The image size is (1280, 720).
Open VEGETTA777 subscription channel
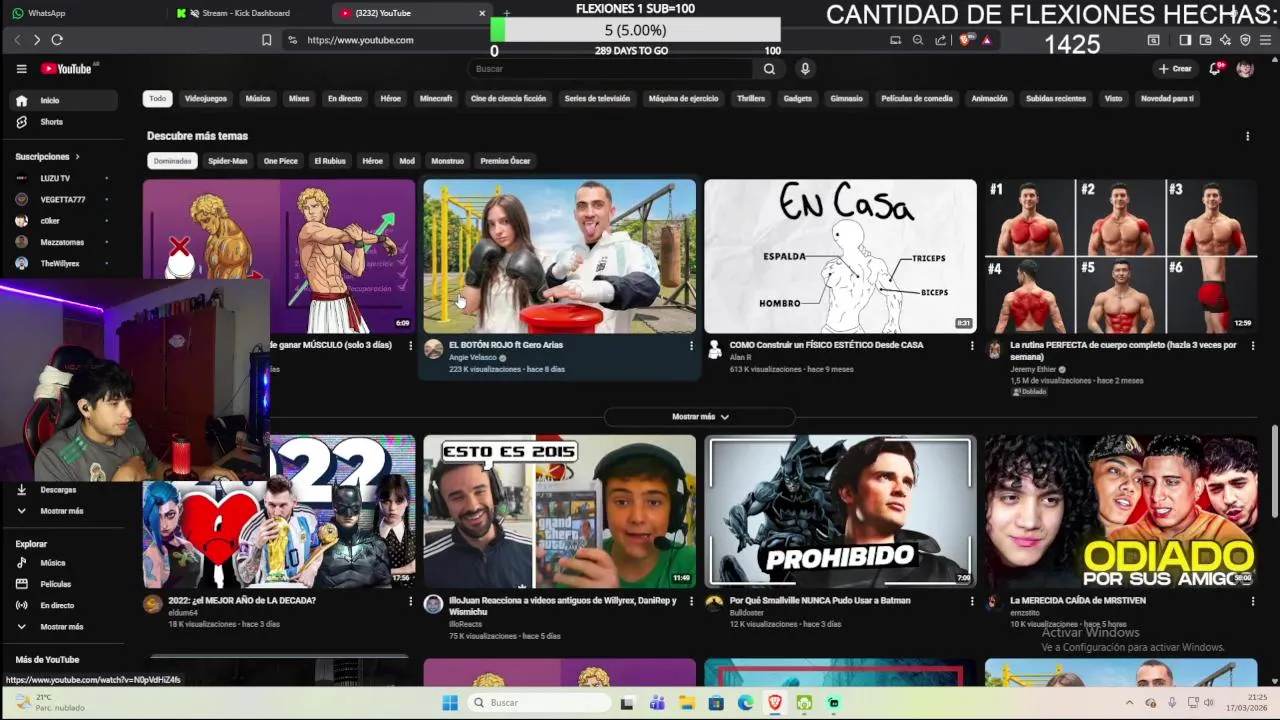click(x=64, y=200)
